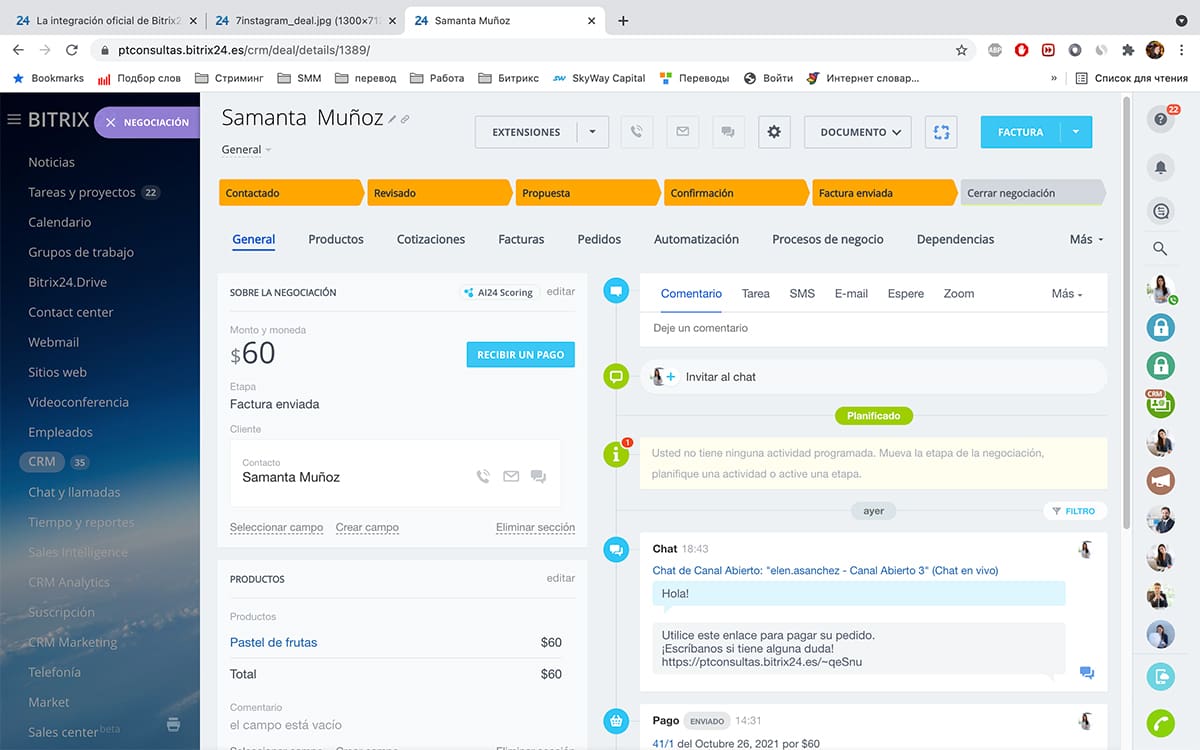The width and height of the screenshot is (1200, 750).
Task: Click the comment input field
Action: point(870,328)
